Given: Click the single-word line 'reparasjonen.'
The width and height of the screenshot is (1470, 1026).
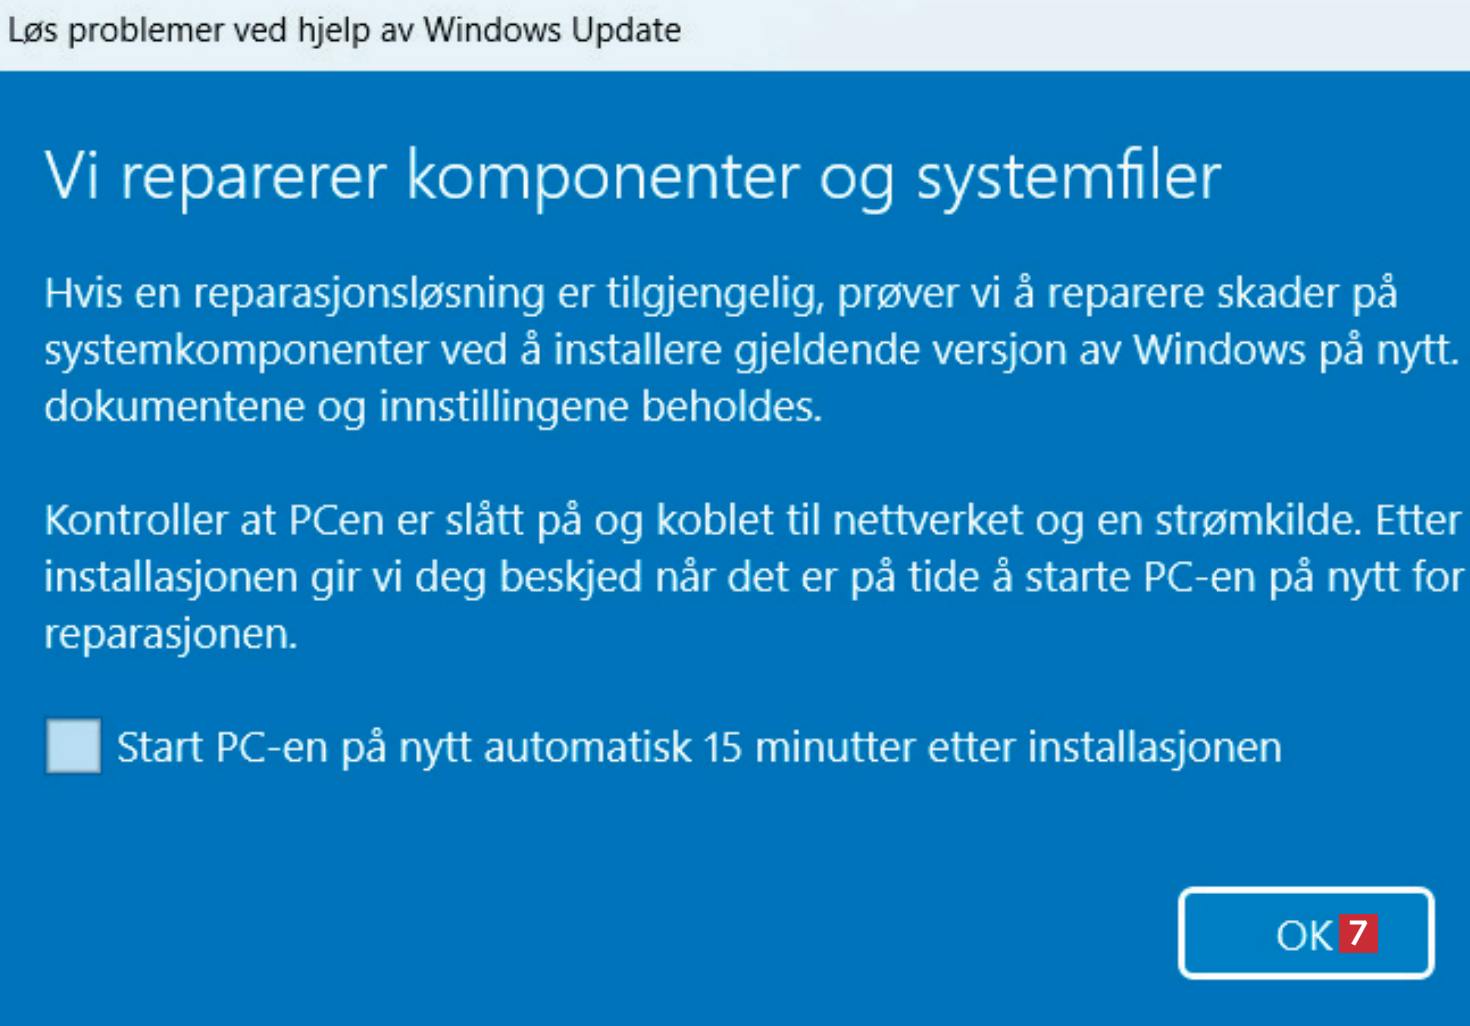Looking at the screenshot, I should (171, 634).
